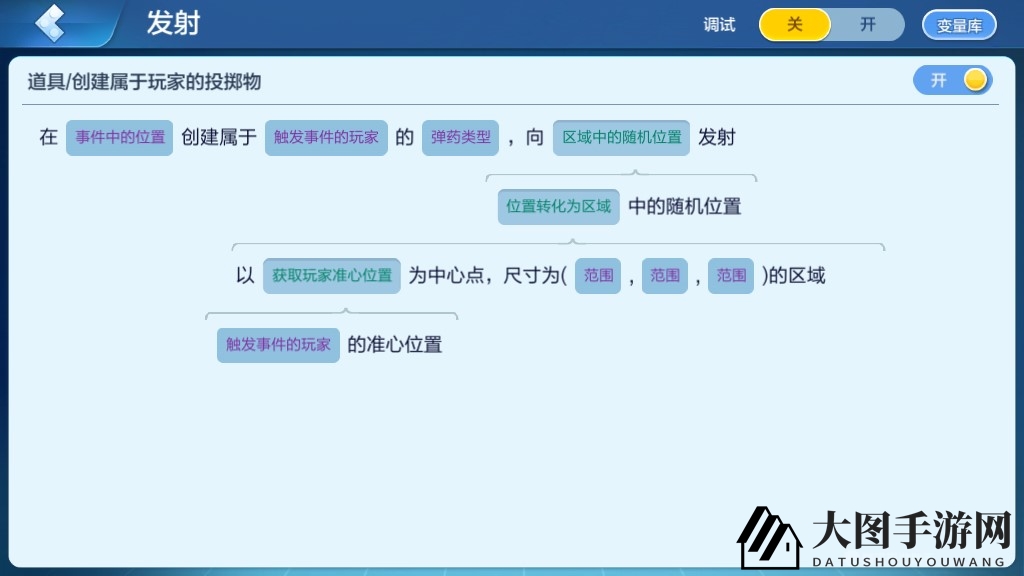Click the 道具/创建属于玩家的投掷物 header
Screen dimensions: 1024x576
tap(142, 82)
